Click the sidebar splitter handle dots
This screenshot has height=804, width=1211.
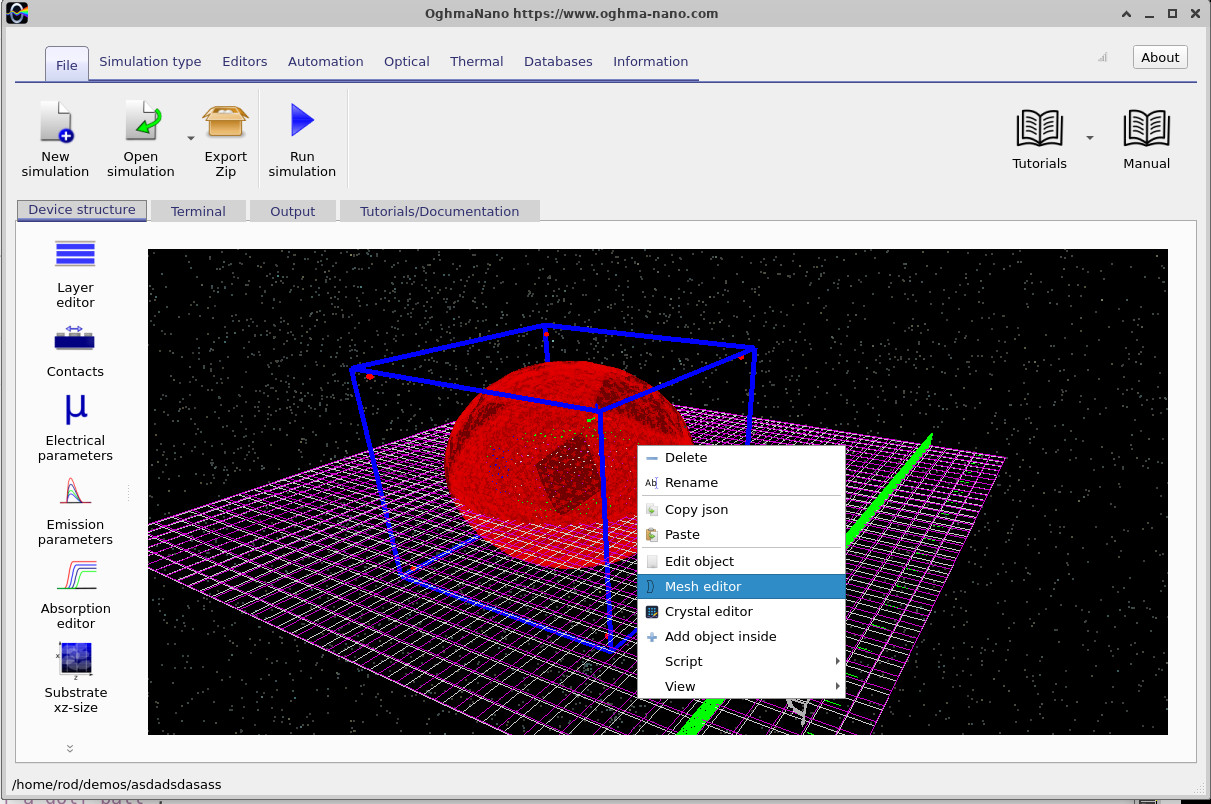[128, 493]
